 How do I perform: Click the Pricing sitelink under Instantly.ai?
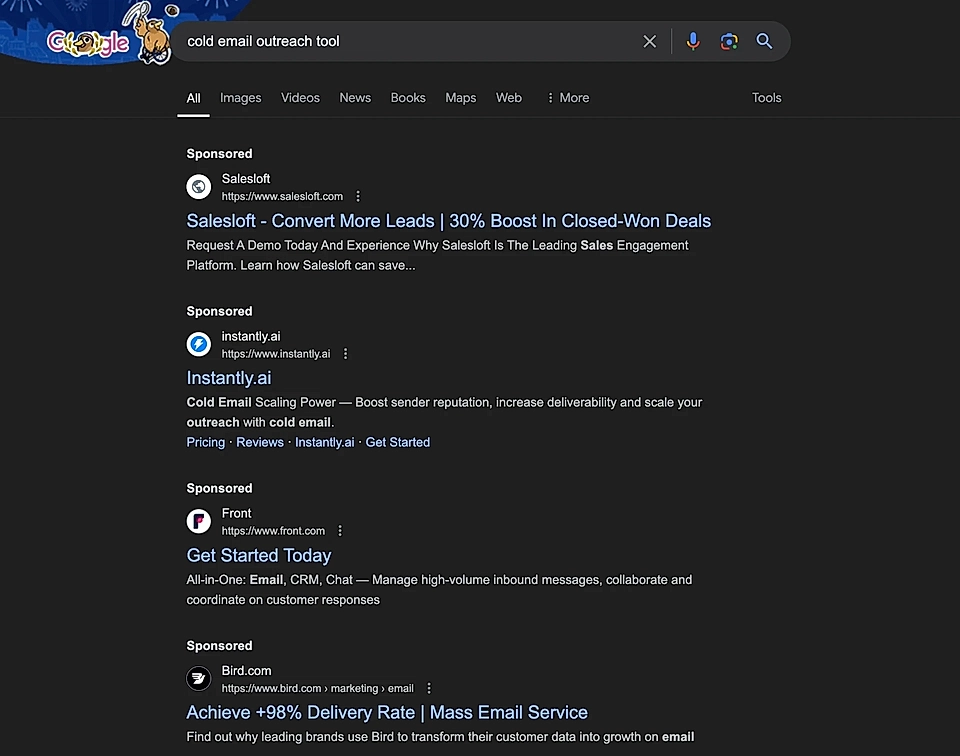[x=205, y=441]
